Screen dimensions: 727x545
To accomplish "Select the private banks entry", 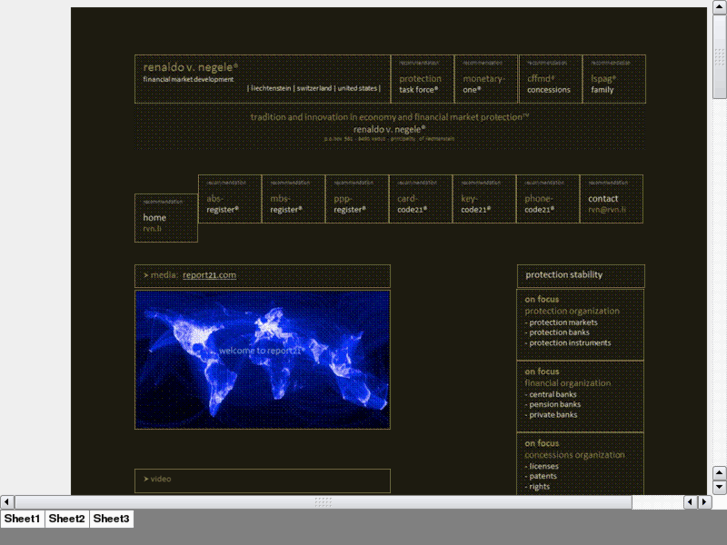I will [553, 415].
